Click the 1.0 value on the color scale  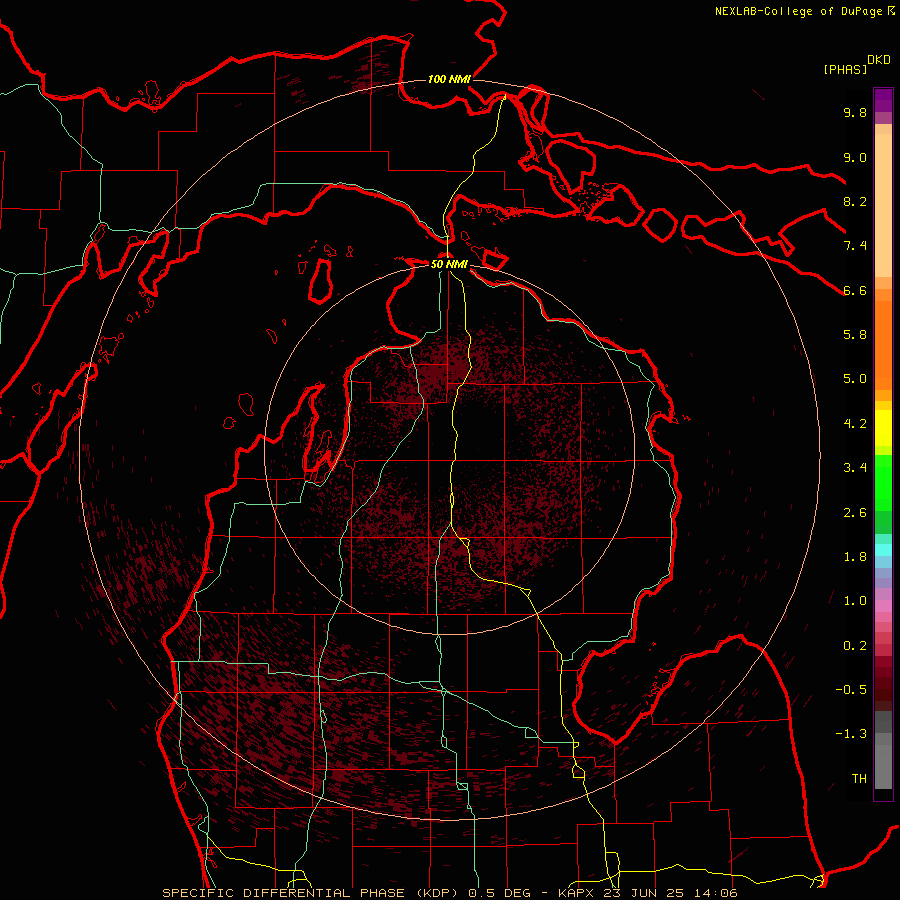point(855,601)
